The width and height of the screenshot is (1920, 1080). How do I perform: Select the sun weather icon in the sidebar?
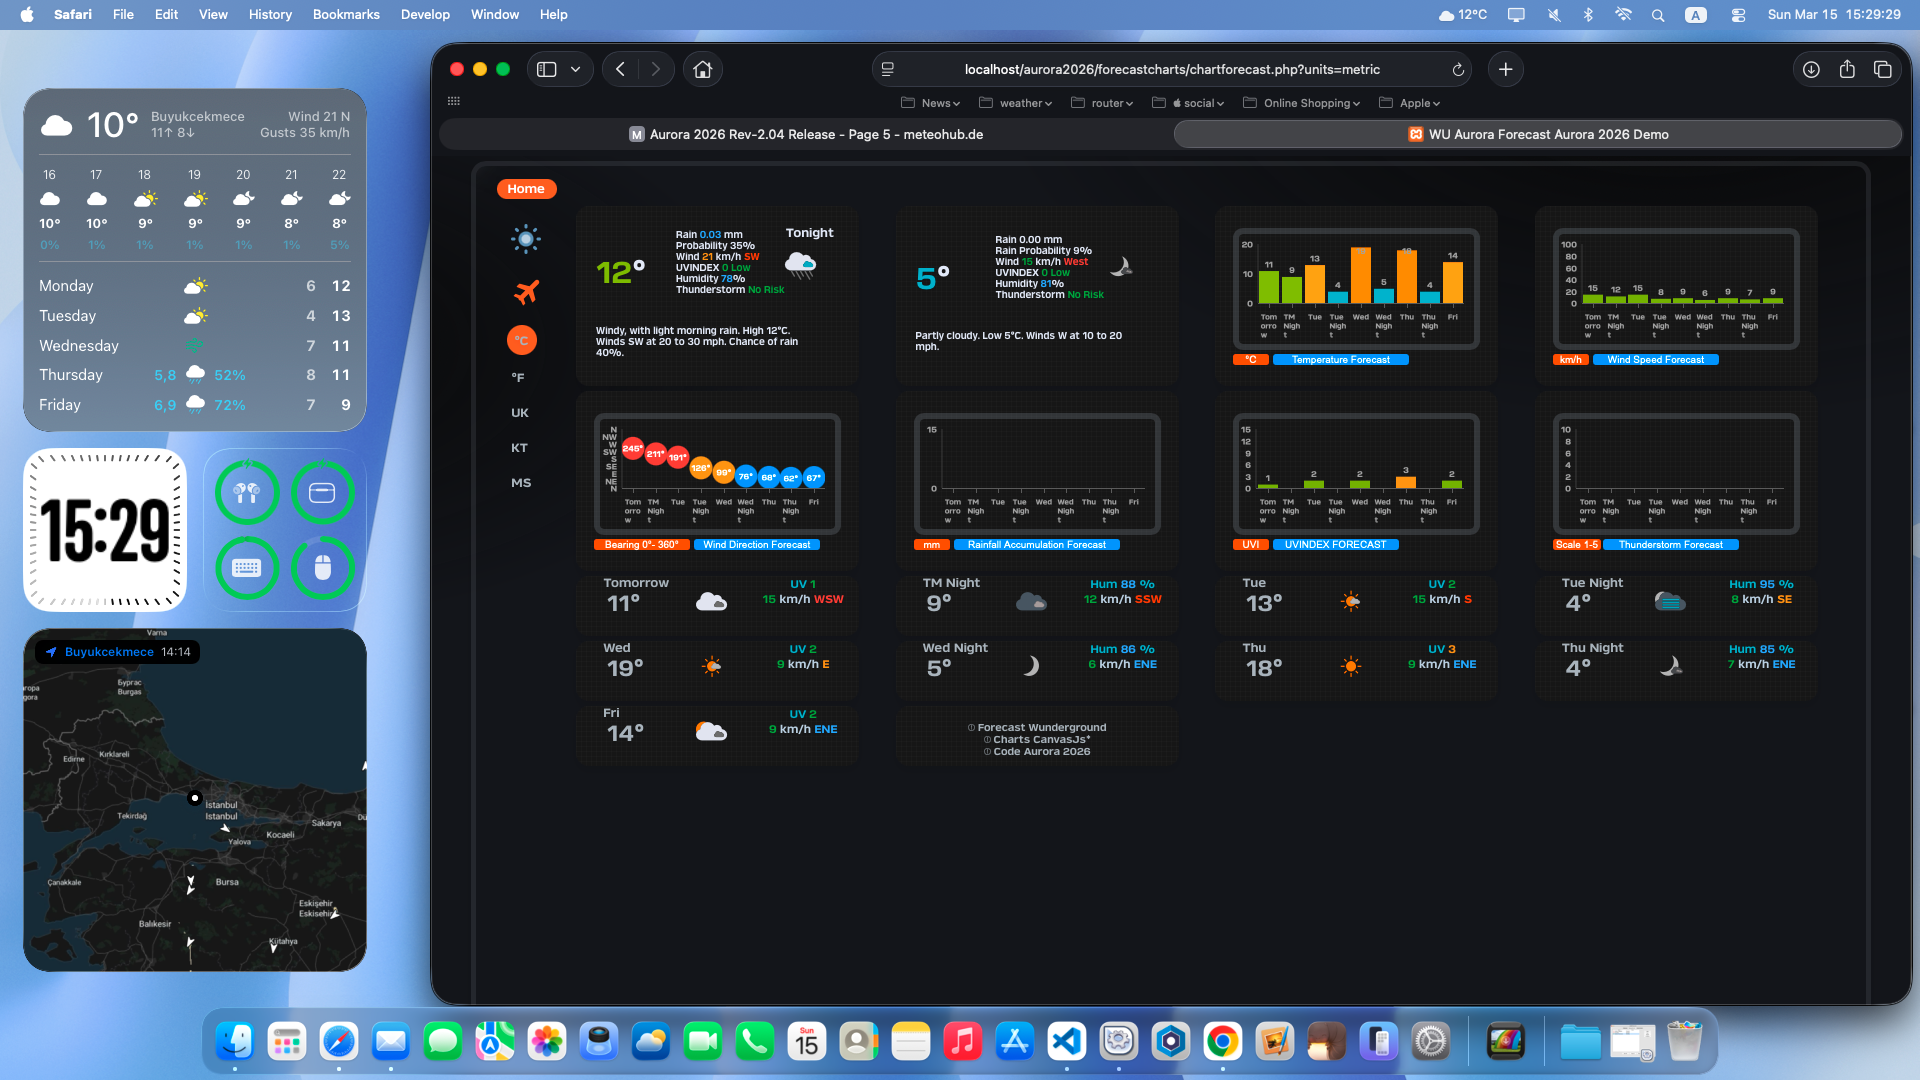pos(524,239)
